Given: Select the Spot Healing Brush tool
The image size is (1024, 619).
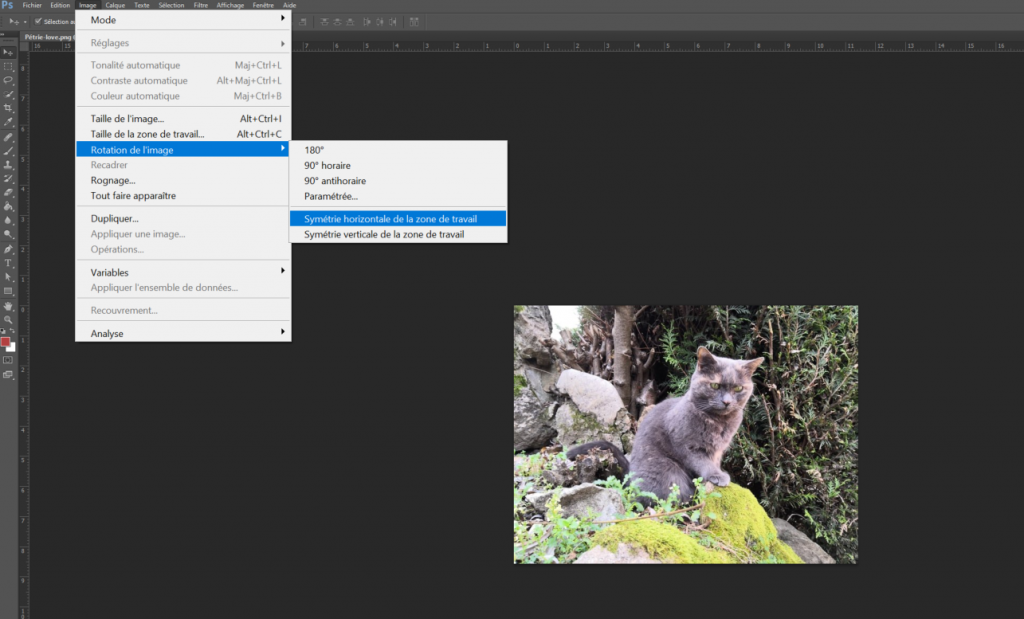Looking at the screenshot, I should [x=8, y=137].
